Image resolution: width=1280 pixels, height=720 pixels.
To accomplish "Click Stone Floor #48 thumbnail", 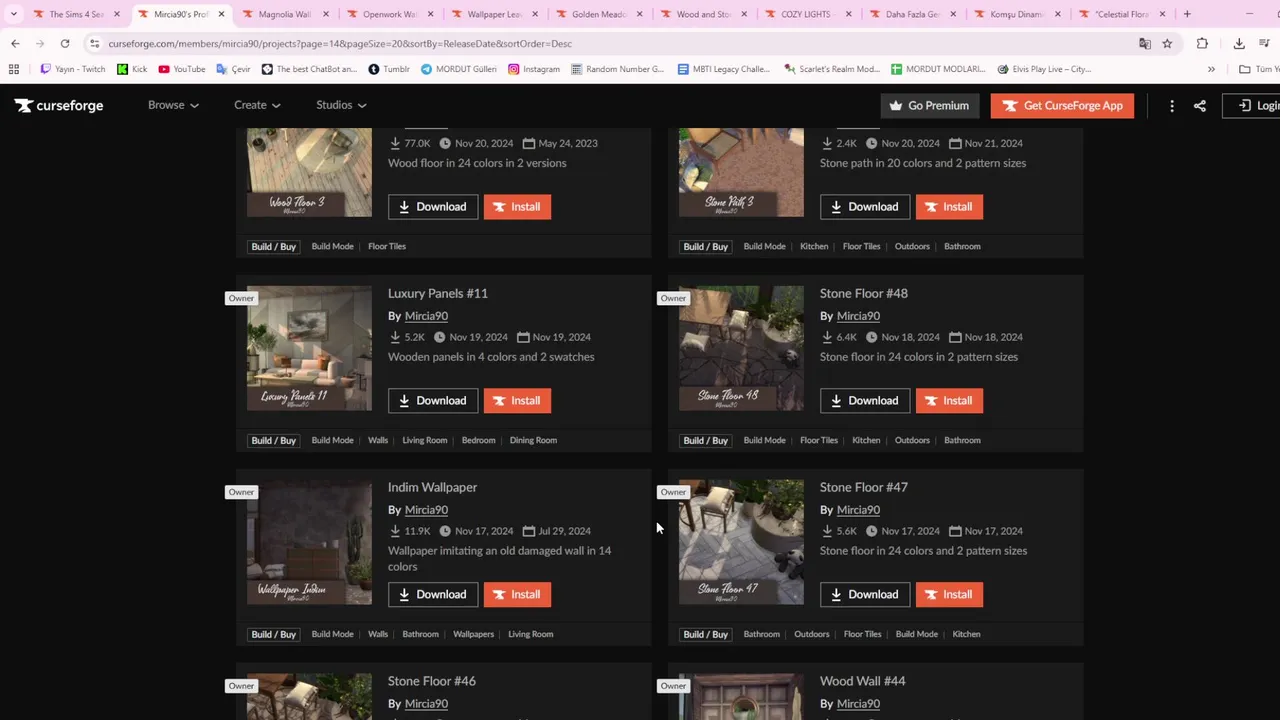I will tap(741, 348).
